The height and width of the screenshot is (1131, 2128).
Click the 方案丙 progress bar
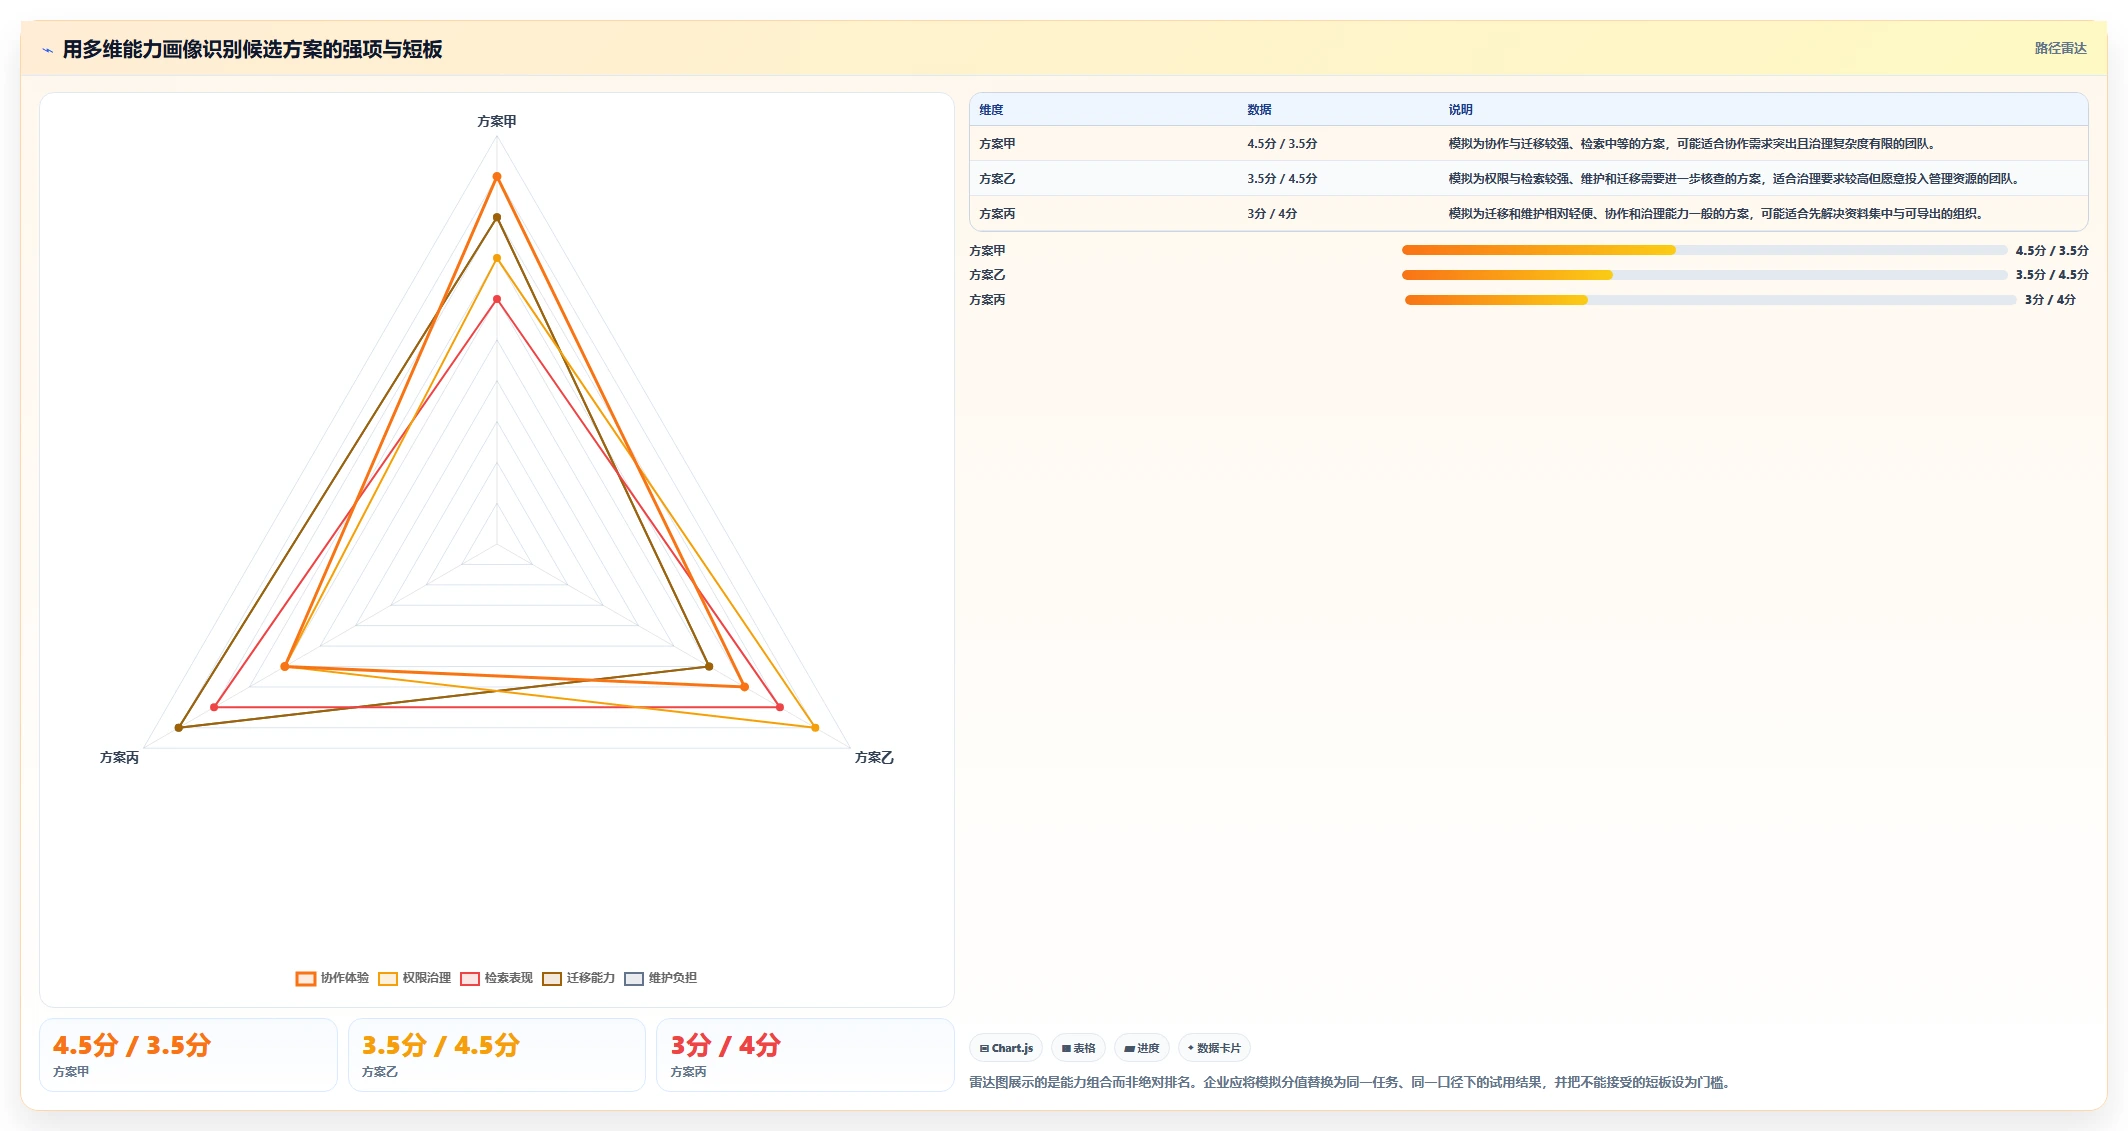[x=1710, y=300]
